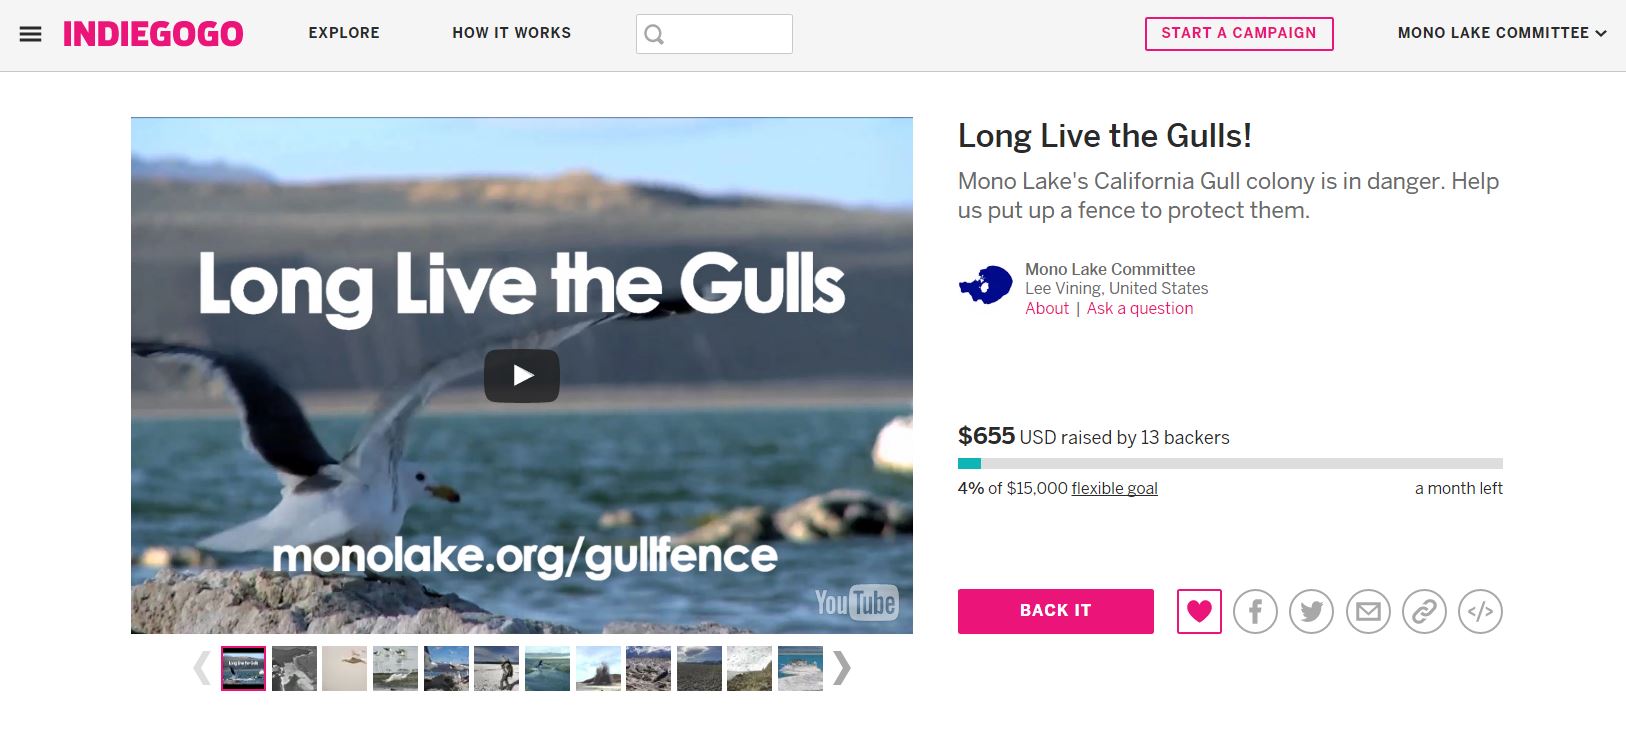
Task: Click the search input field
Action: pyautogui.click(x=714, y=34)
